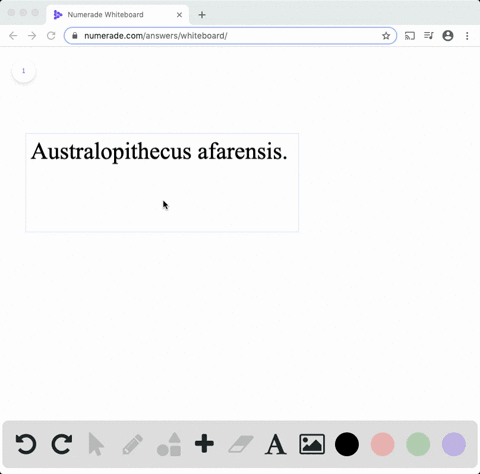Click the Australopithecus afarensis text box
The height and width of the screenshot is (474, 480).
tap(162, 182)
